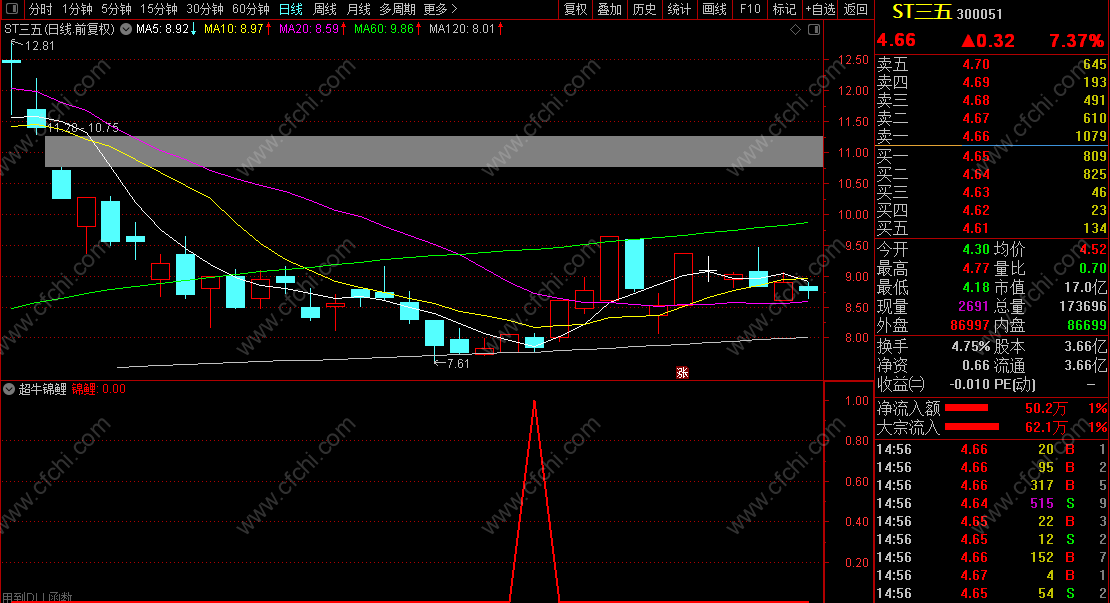Select the 分时 intraday tab
Screen dimensions: 1110x603
(x=40, y=9)
